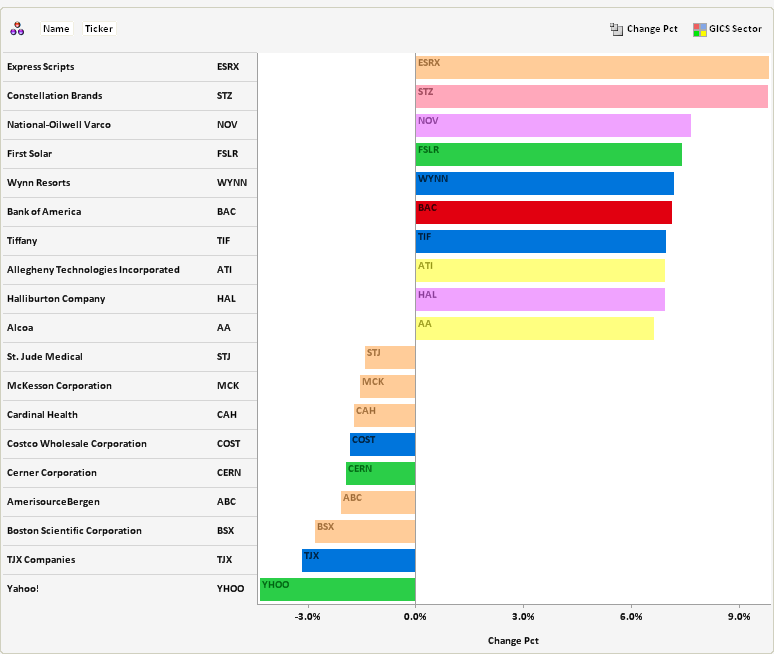The height and width of the screenshot is (654, 774).
Task: Select the STJ negative bar
Action: click(x=390, y=357)
